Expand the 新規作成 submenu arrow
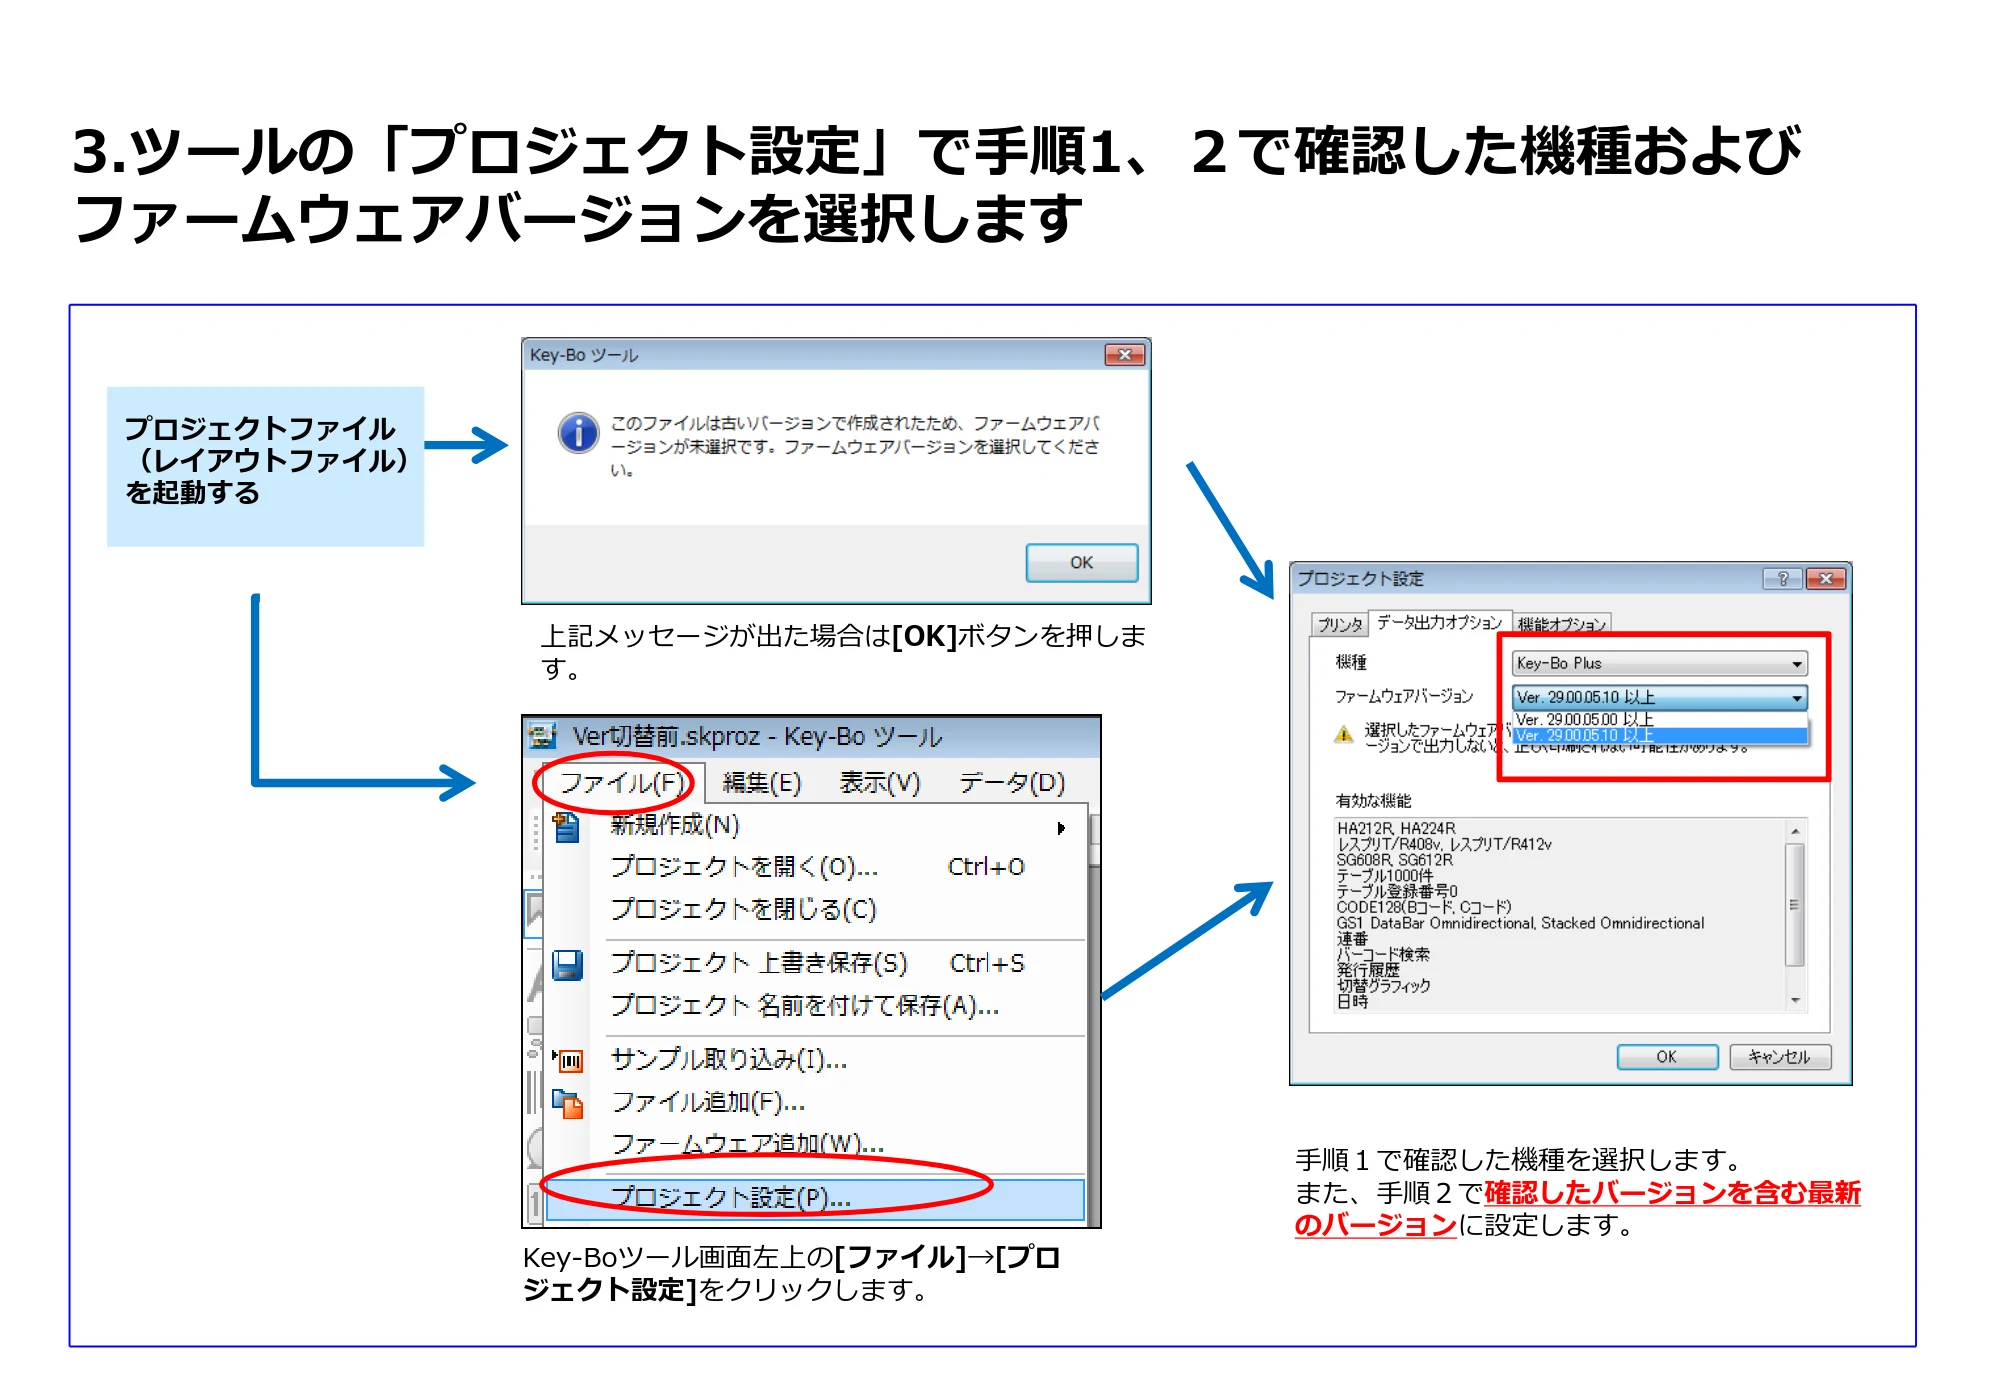 point(1061,828)
